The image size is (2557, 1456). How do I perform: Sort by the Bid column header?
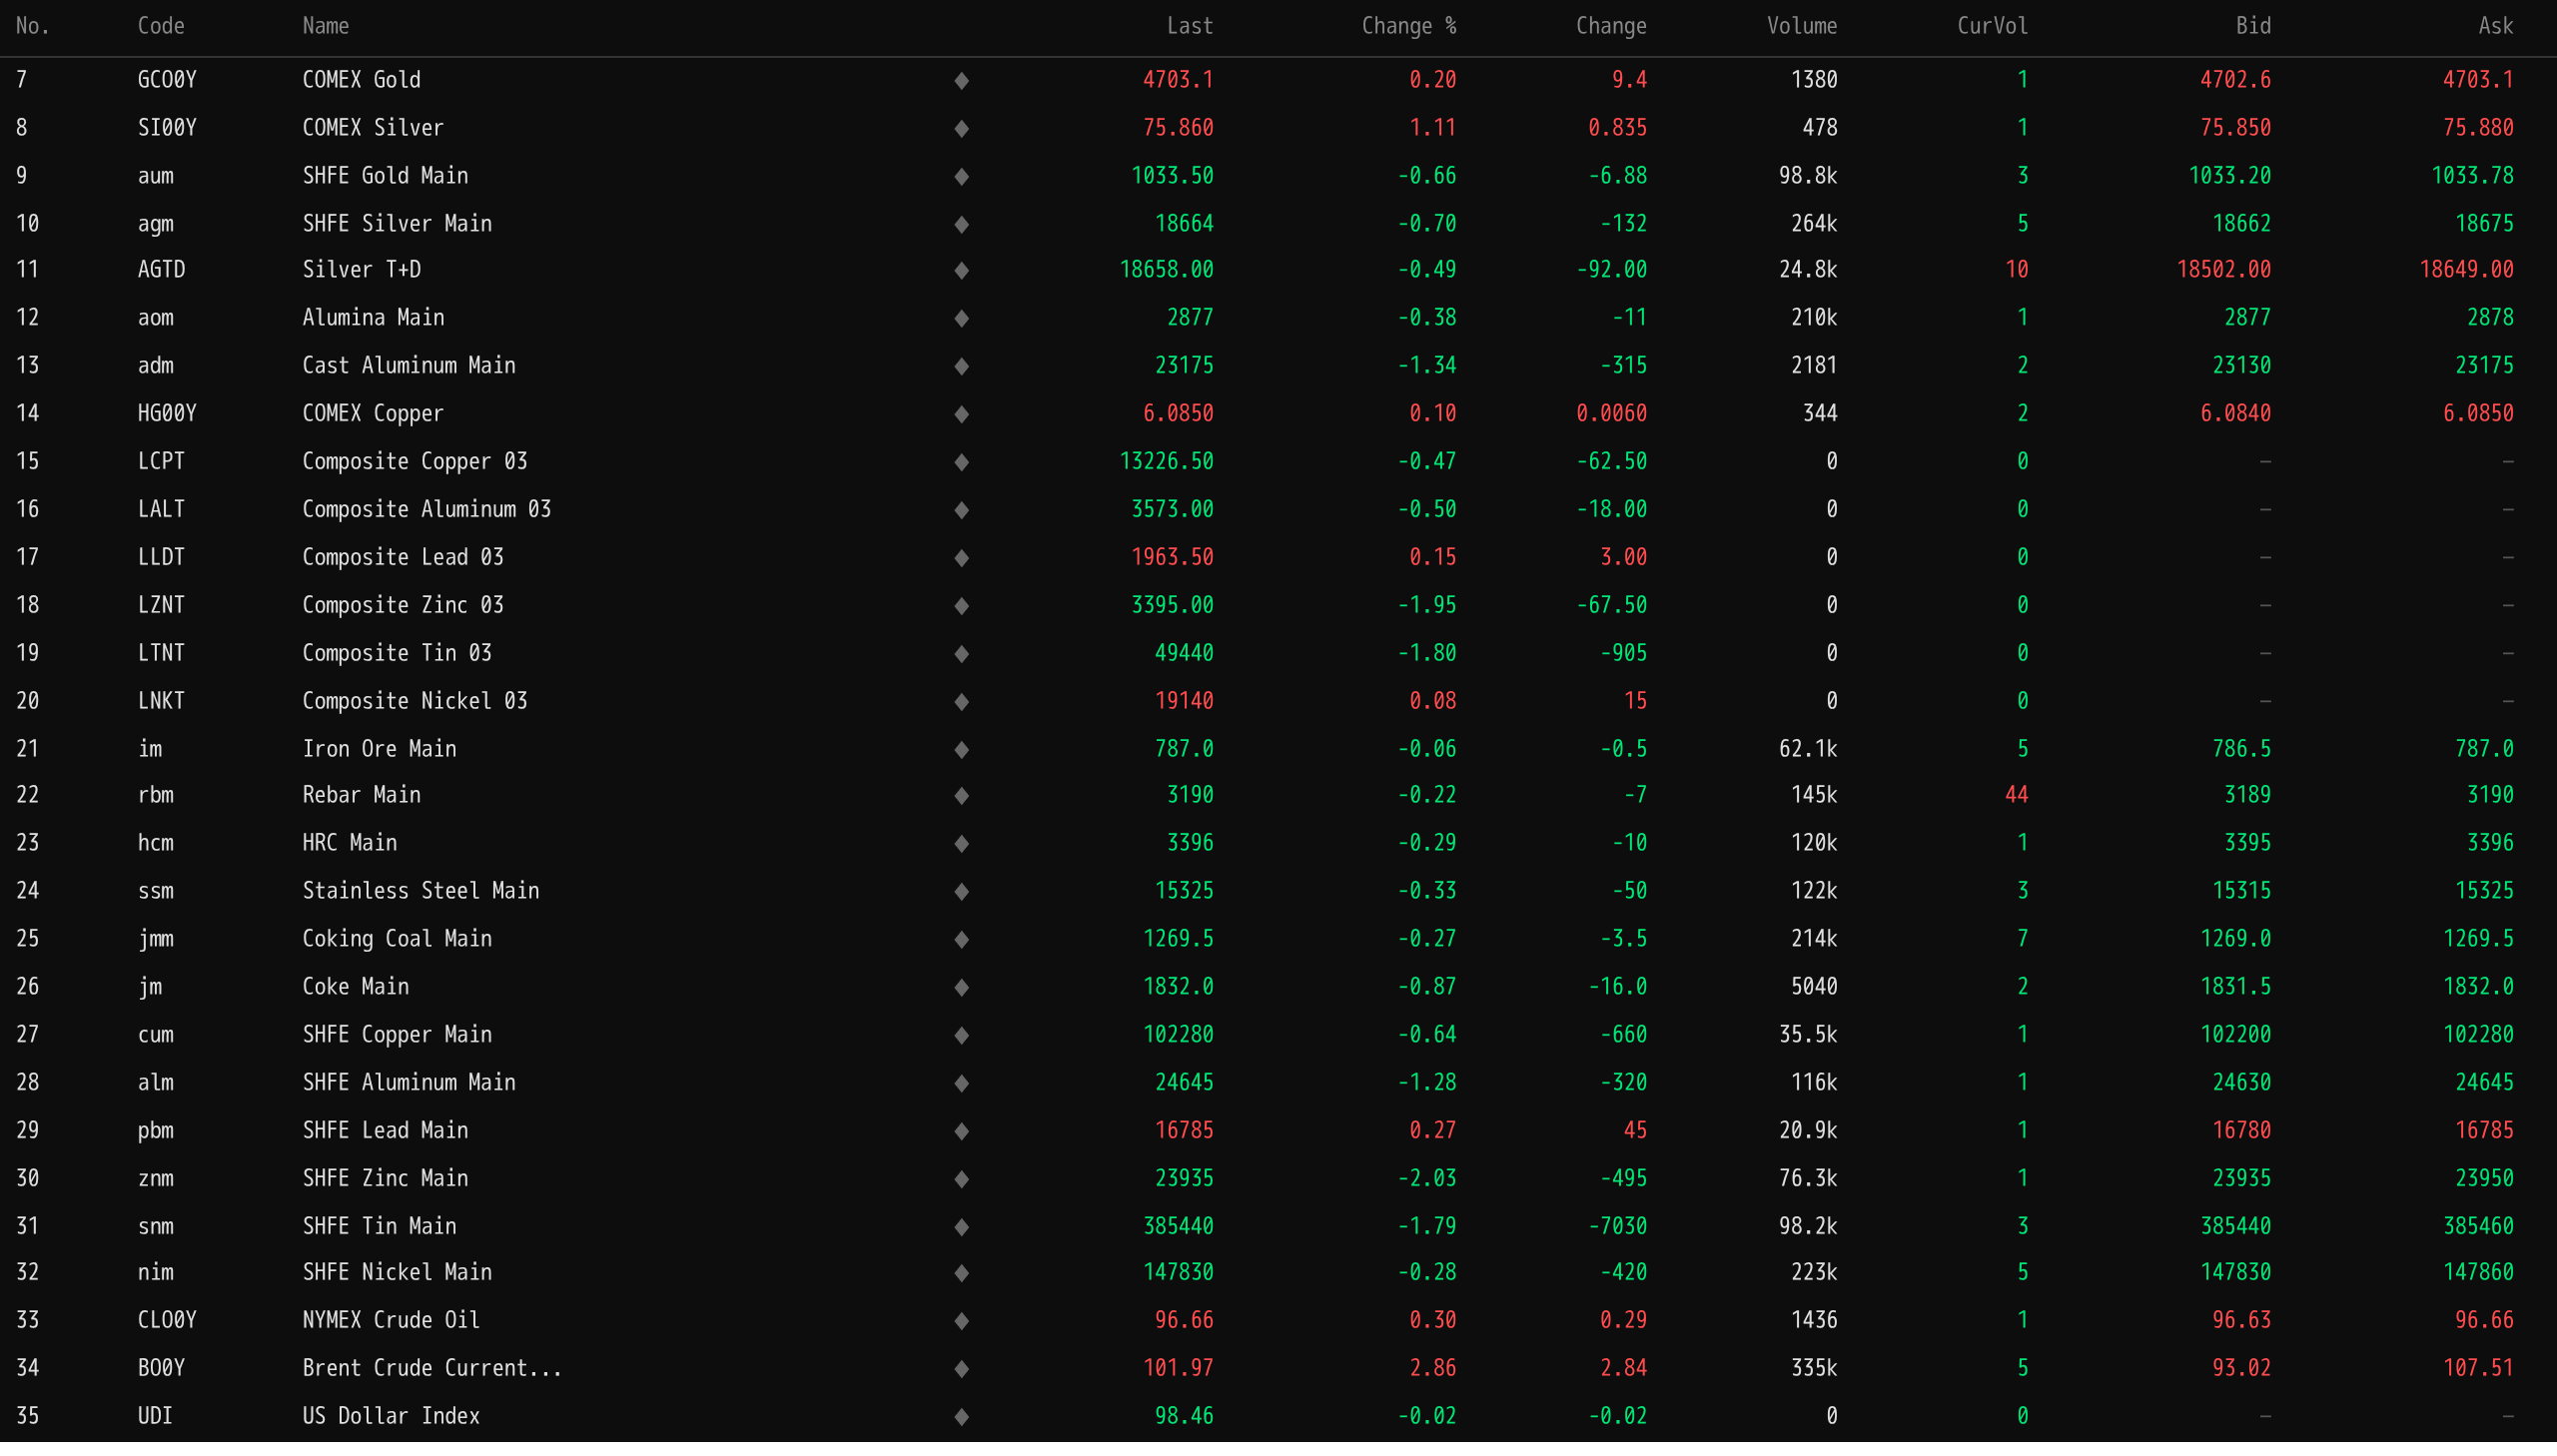tap(2252, 26)
